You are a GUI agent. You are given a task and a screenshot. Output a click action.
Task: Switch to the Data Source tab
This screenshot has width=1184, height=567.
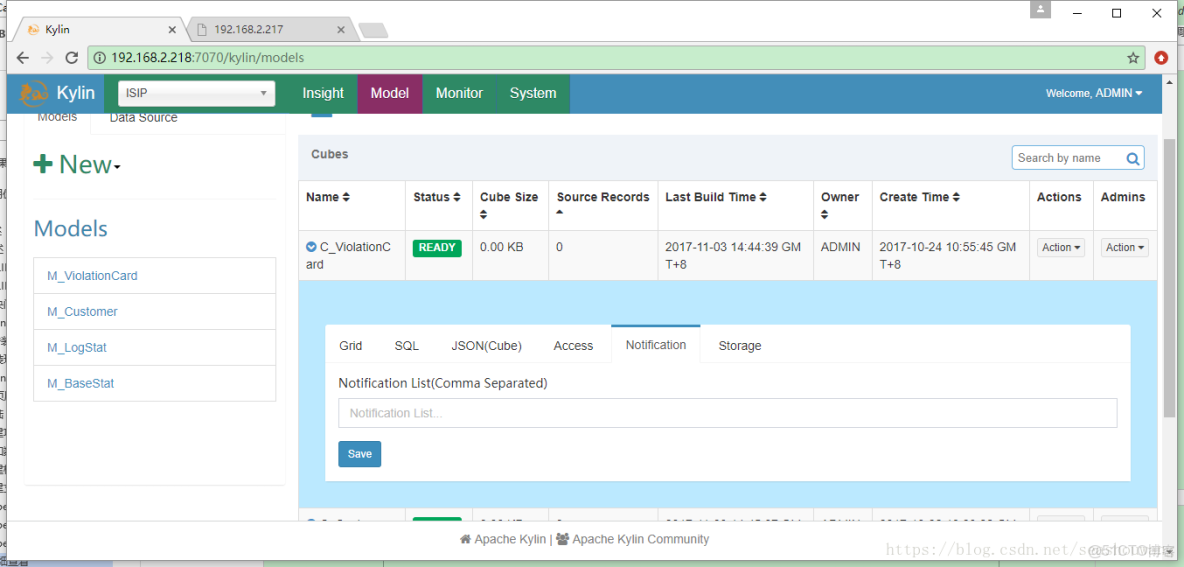[x=143, y=118]
